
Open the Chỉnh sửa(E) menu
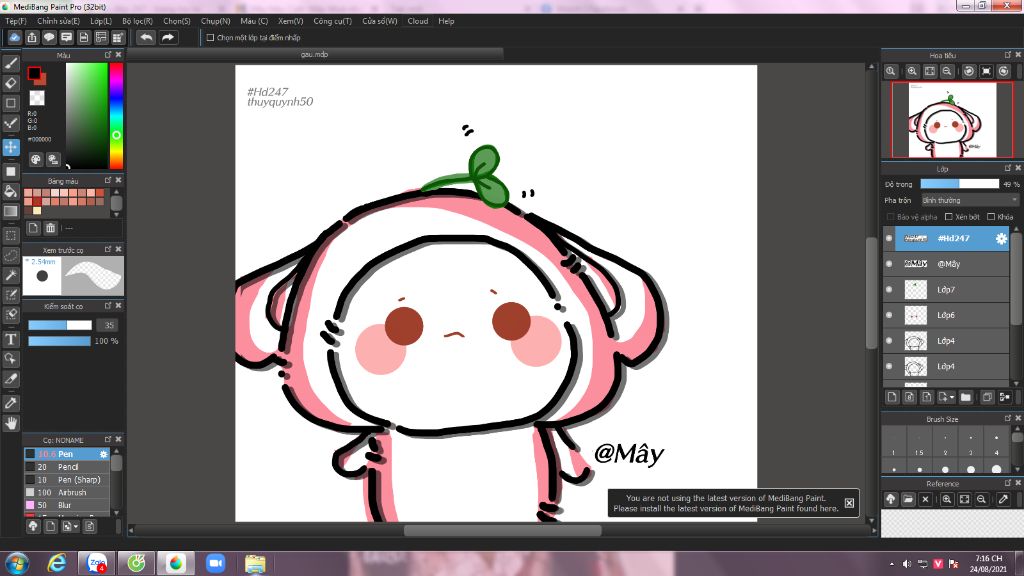coord(58,21)
